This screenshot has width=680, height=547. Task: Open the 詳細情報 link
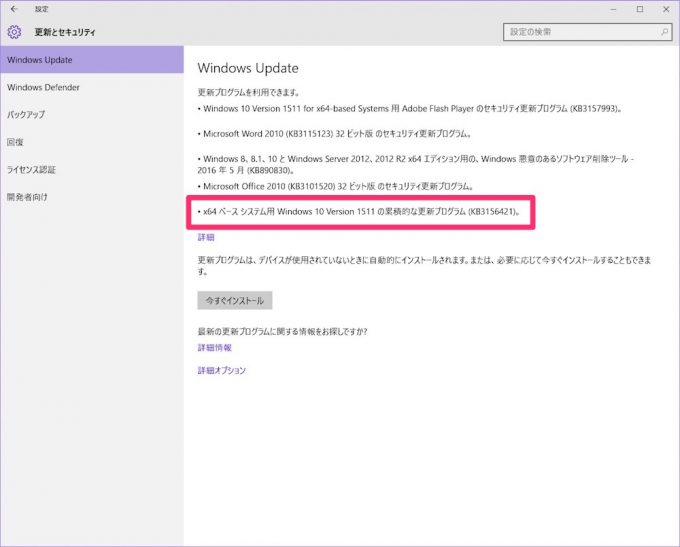tap(215, 347)
